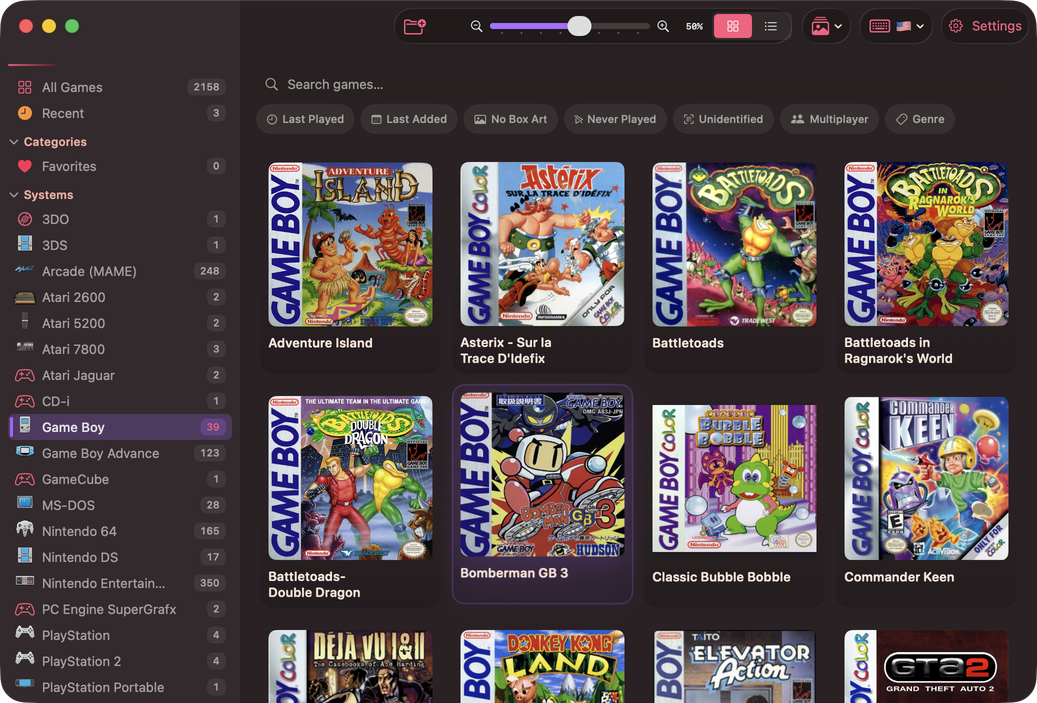Click the Game Boy Advance icon

(24, 452)
